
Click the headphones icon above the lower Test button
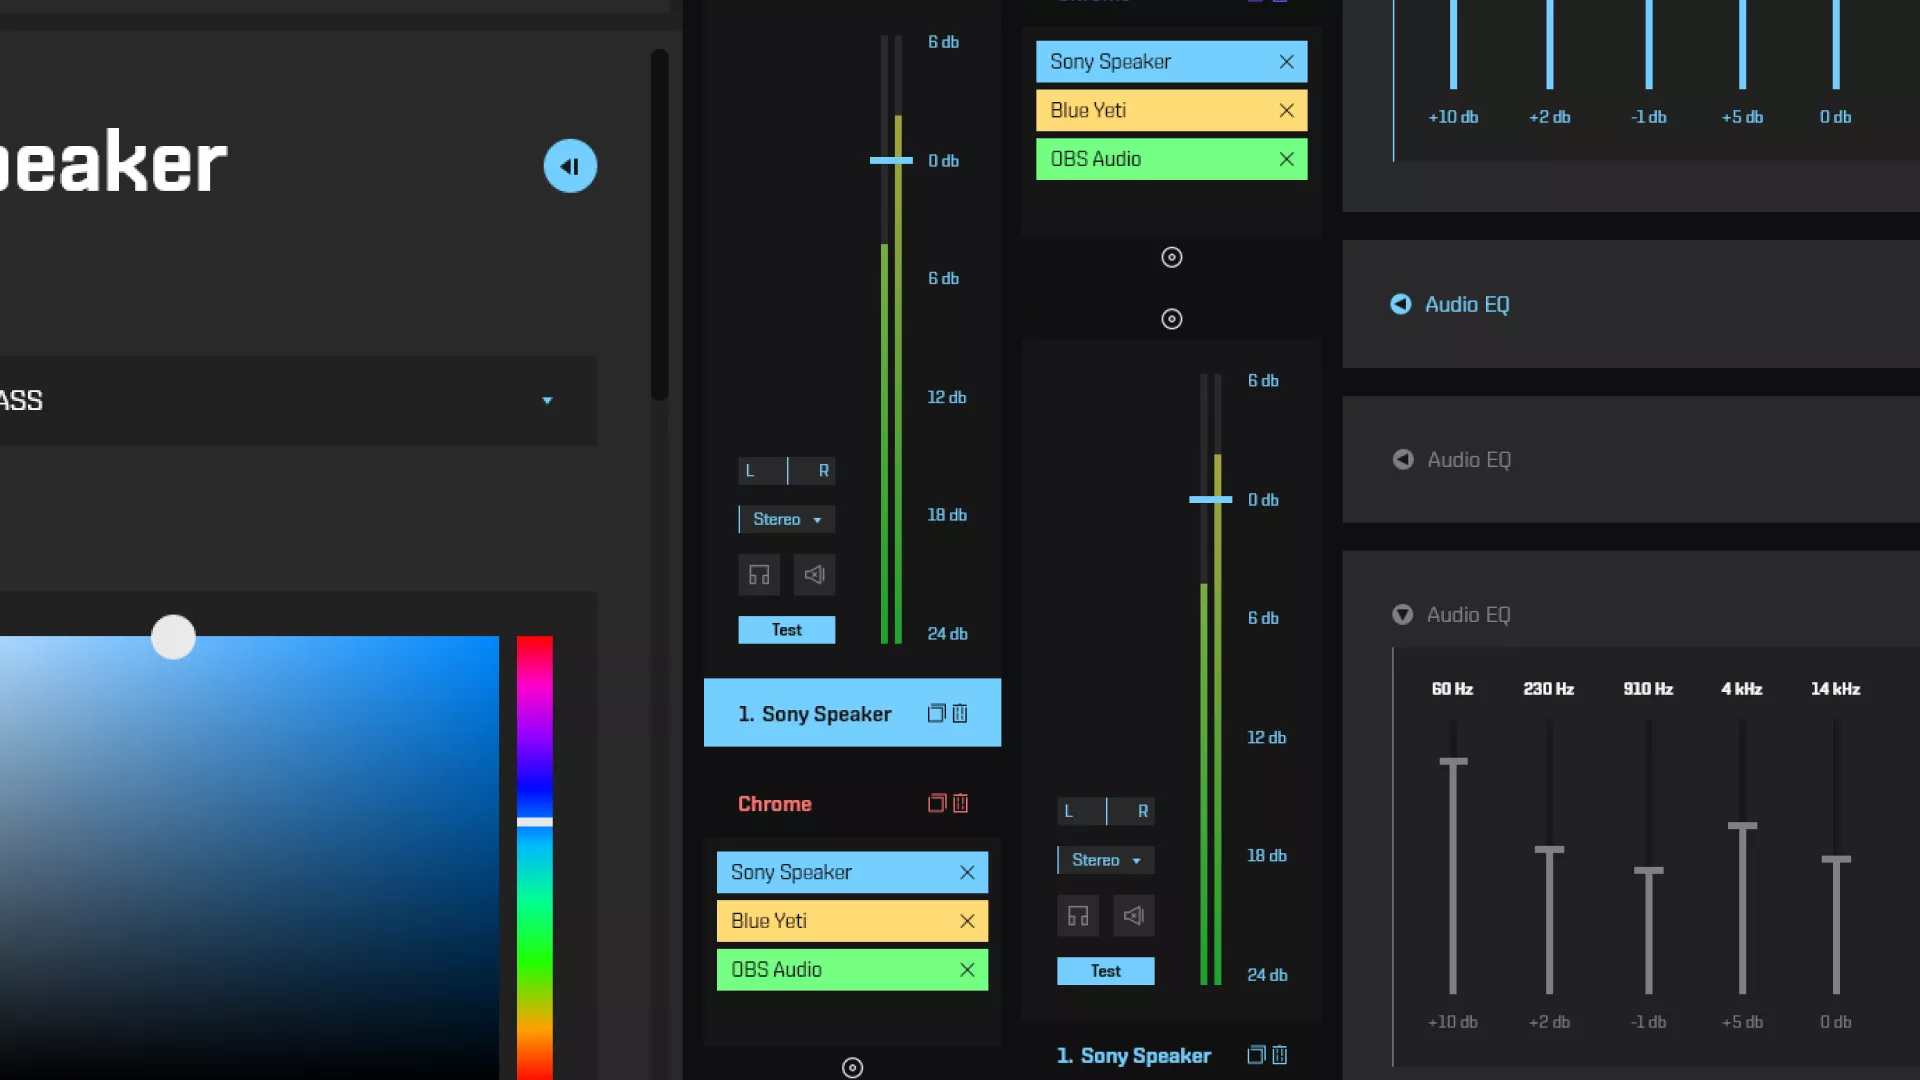pyautogui.click(x=1078, y=916)
